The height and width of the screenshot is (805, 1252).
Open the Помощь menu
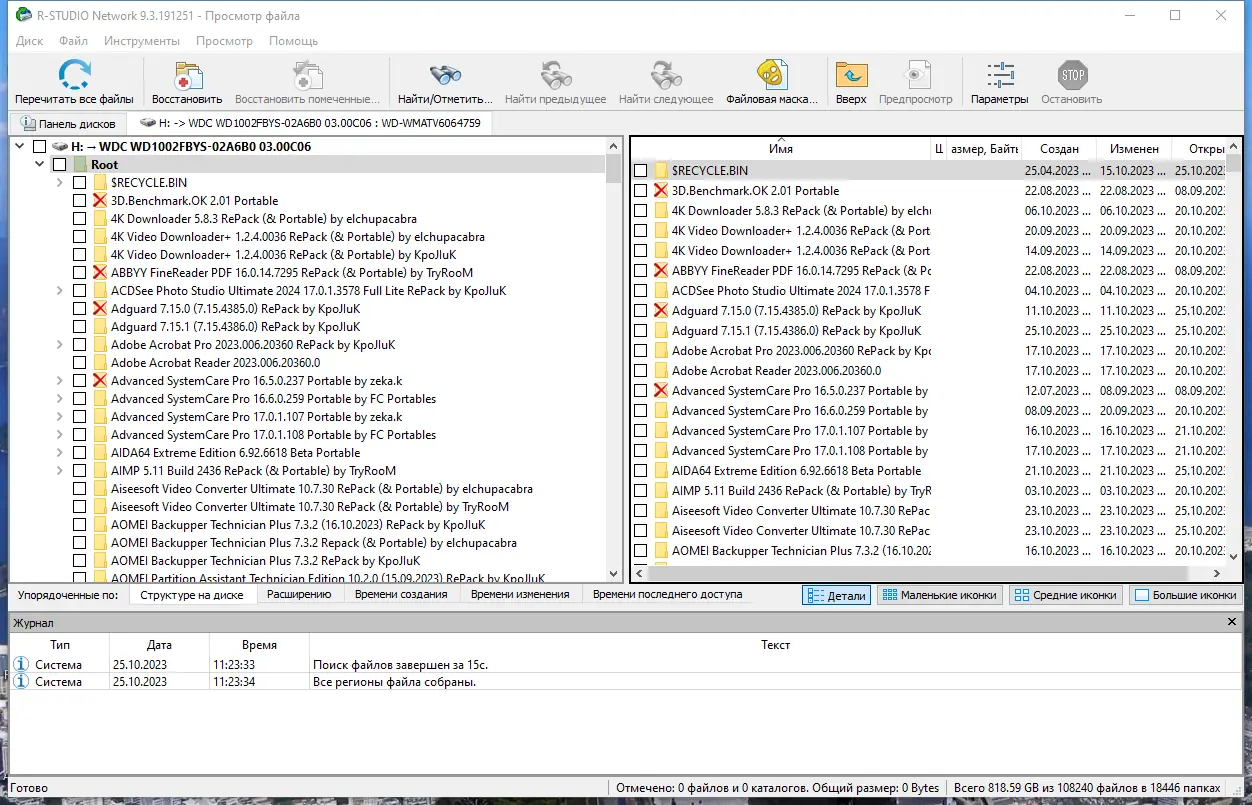pyautogui.click(x=293, y=41)
